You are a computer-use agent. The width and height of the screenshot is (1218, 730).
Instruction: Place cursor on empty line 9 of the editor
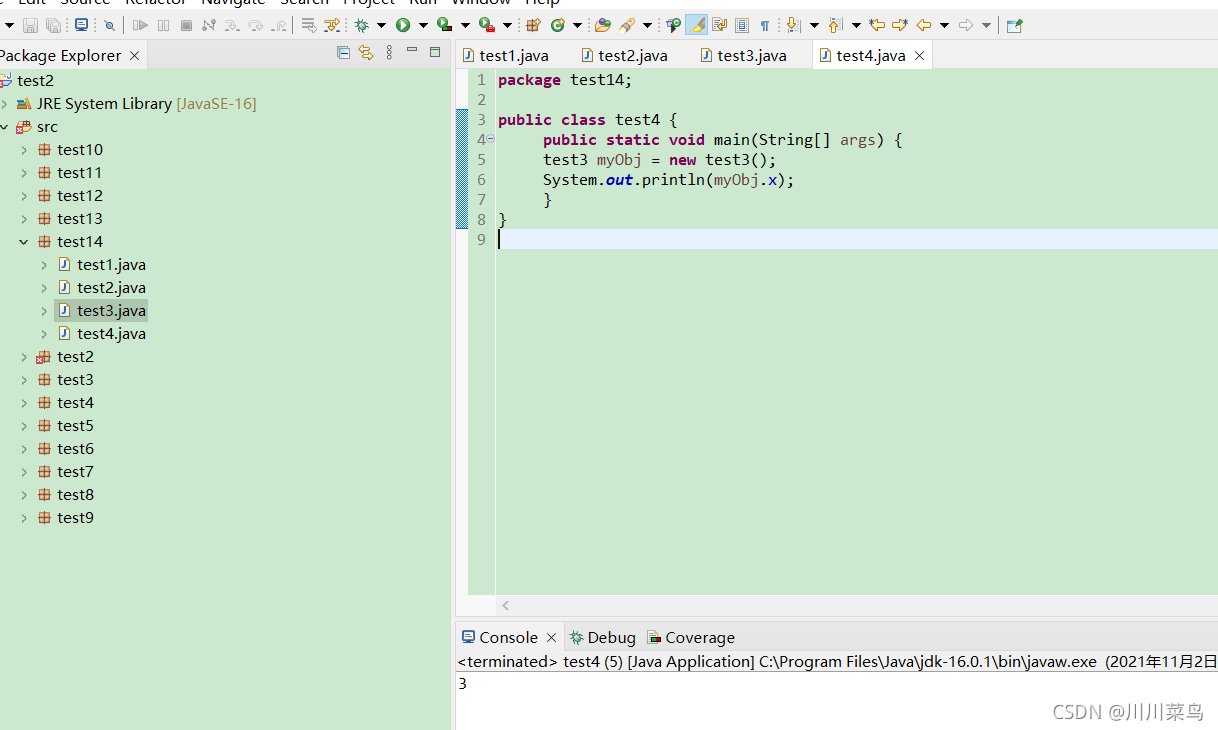[856, 239]
